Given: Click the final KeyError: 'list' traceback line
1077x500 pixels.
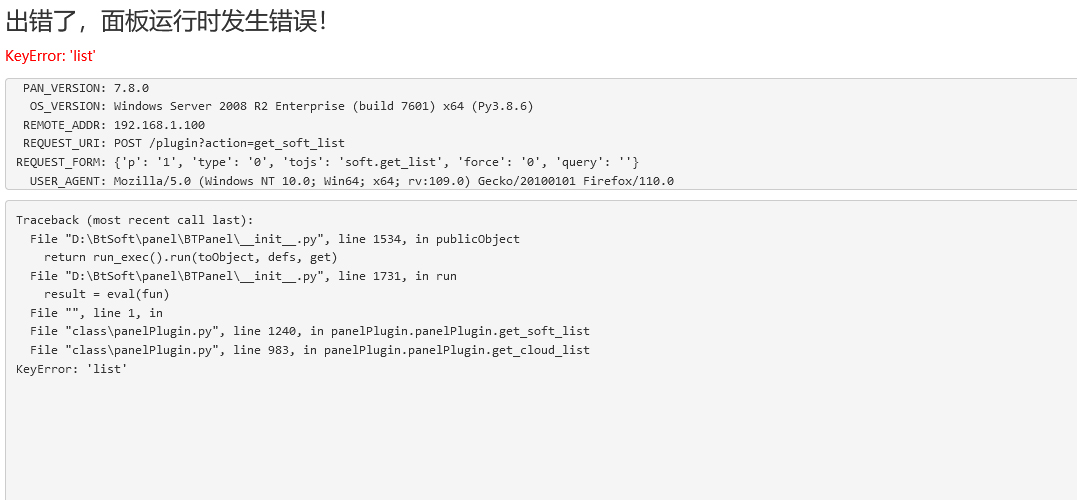Looking at the screenshot, I should tap(71, 369).
